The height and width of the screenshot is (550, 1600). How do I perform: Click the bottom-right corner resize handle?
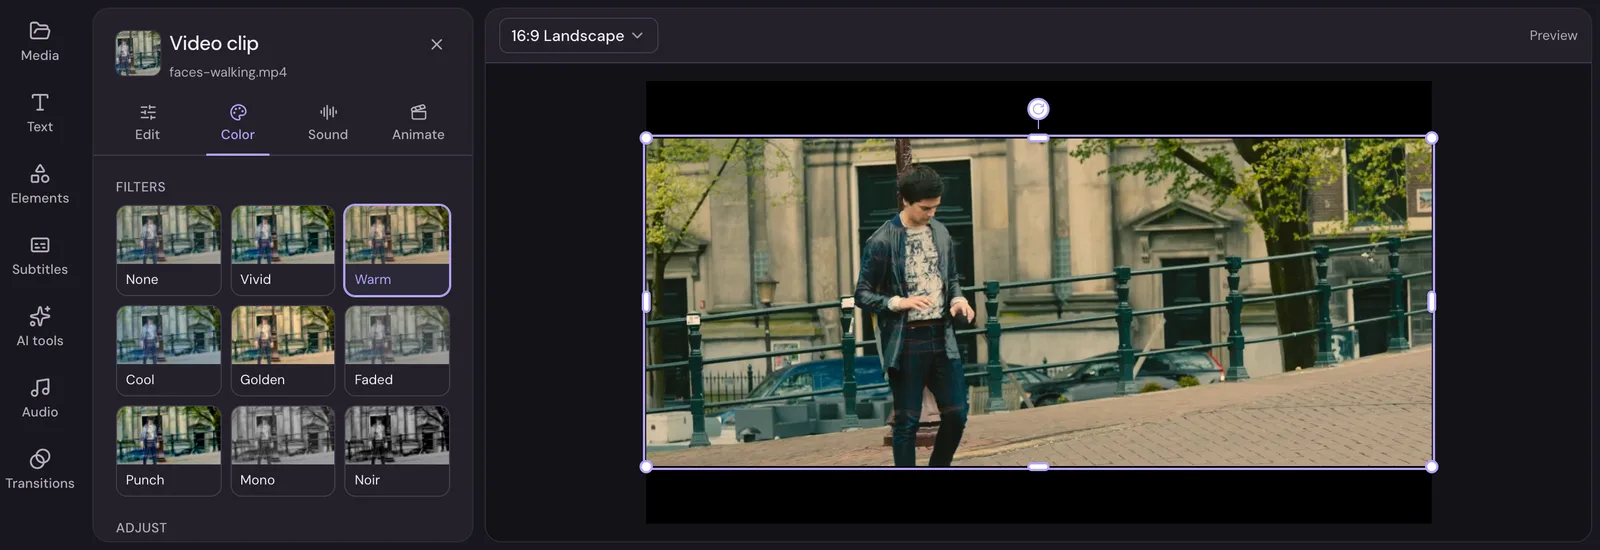pyautogui.click(x=1432, y=467)
